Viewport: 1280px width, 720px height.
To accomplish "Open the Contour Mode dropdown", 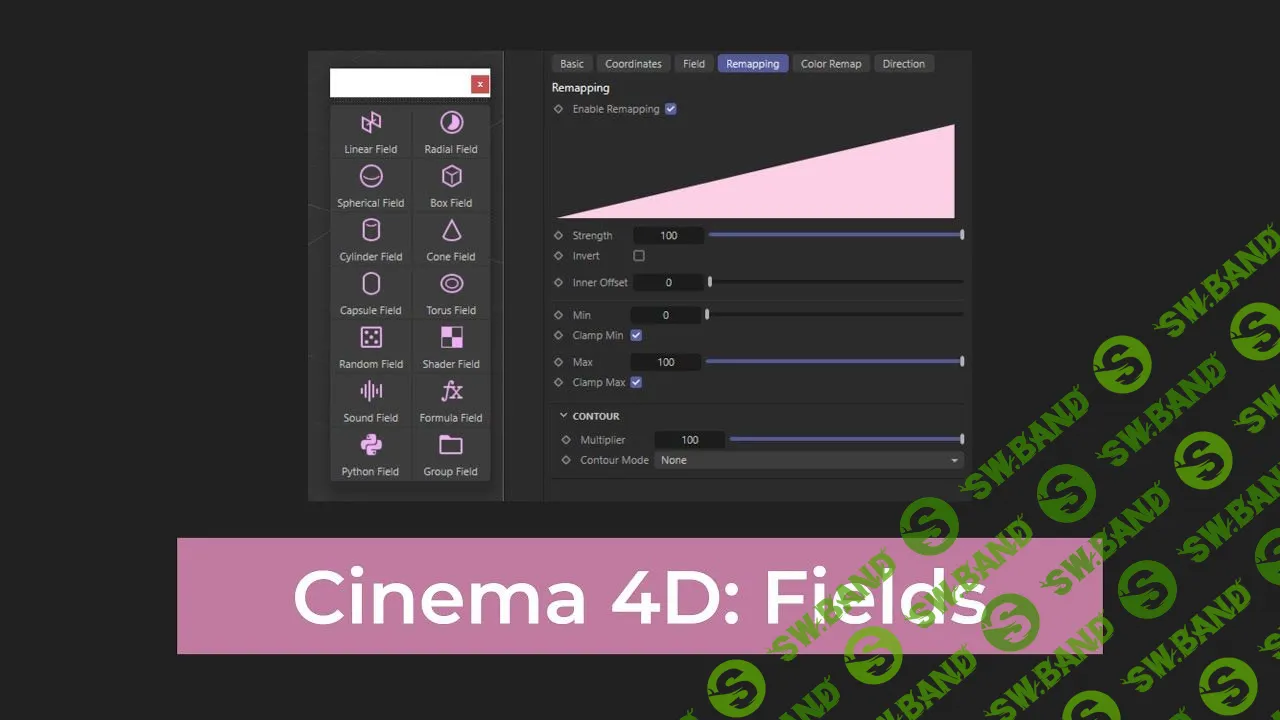I will pos(808,460).
